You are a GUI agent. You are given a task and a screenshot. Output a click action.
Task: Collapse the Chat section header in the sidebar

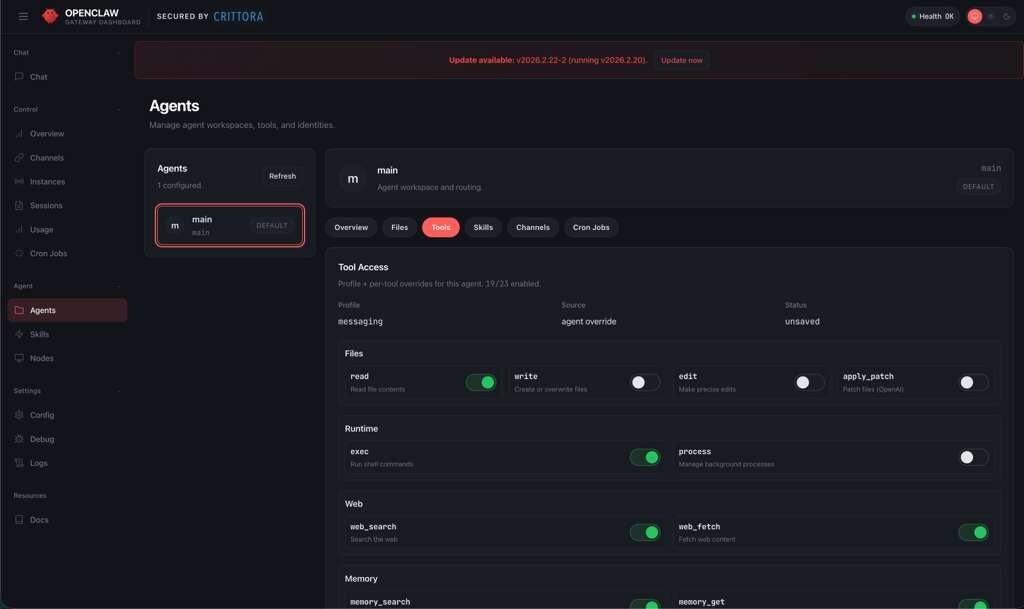tap(118, 53)
